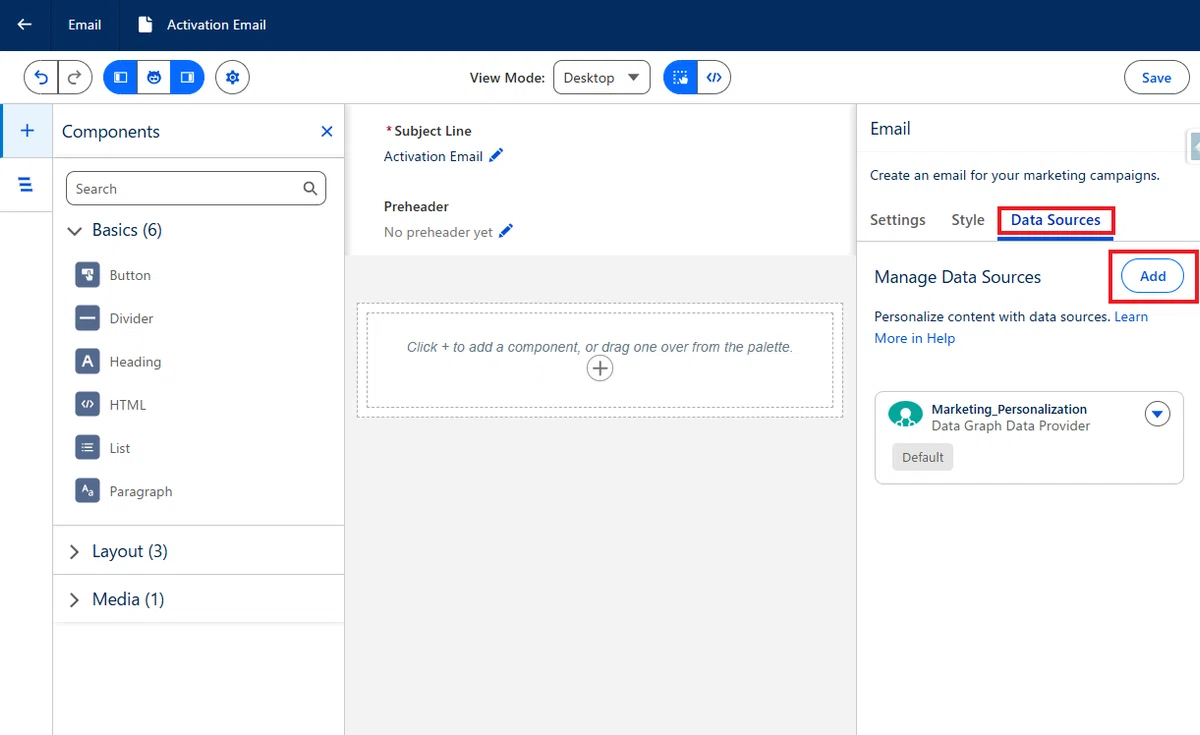Toggle the middle assistant panel icon
1200x735 pixels.
tap(154, 77)
